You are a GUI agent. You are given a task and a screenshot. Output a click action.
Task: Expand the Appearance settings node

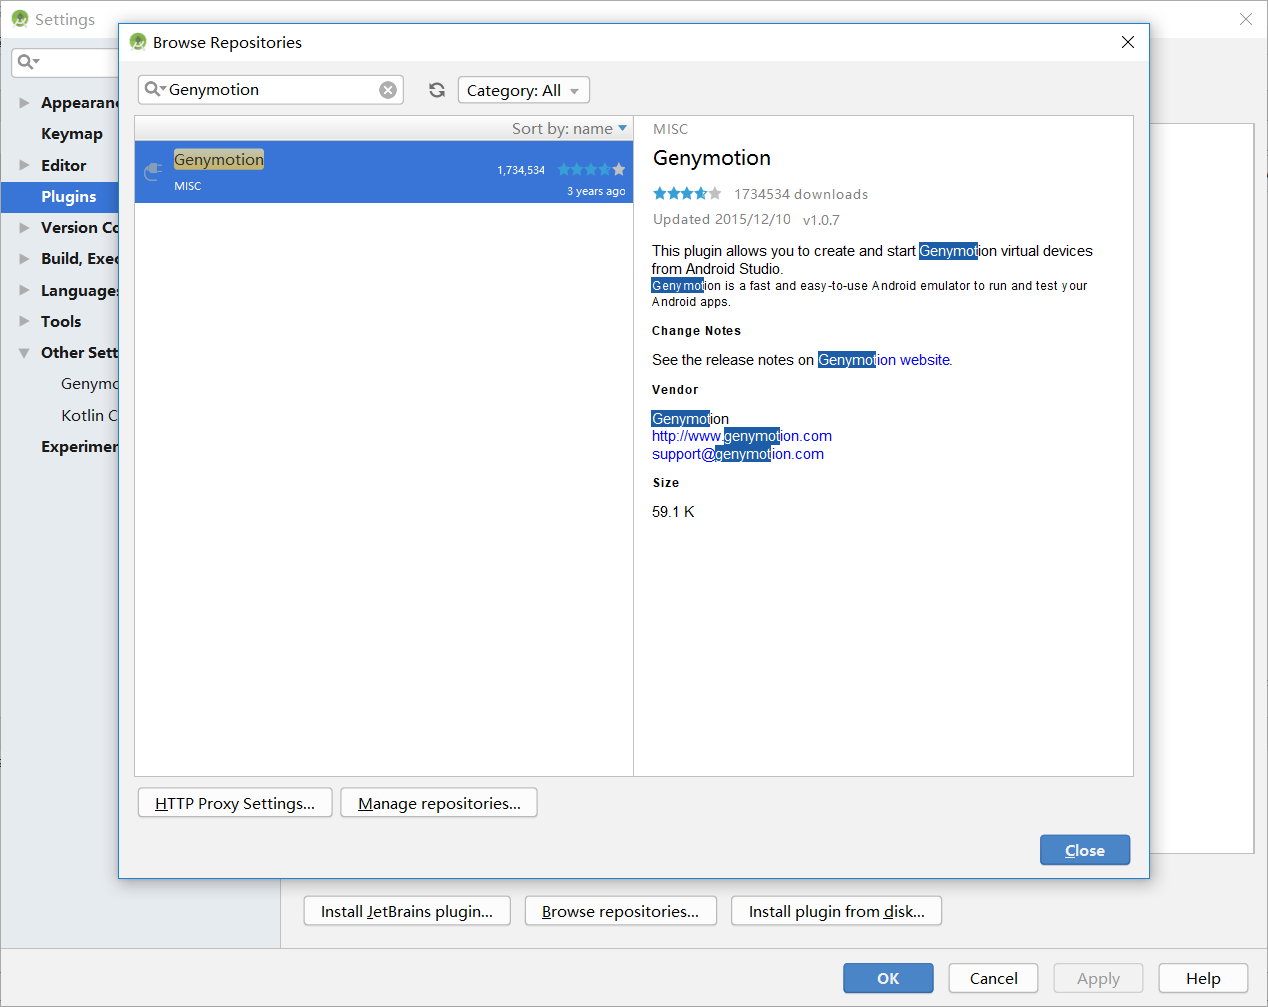[24, 103]
